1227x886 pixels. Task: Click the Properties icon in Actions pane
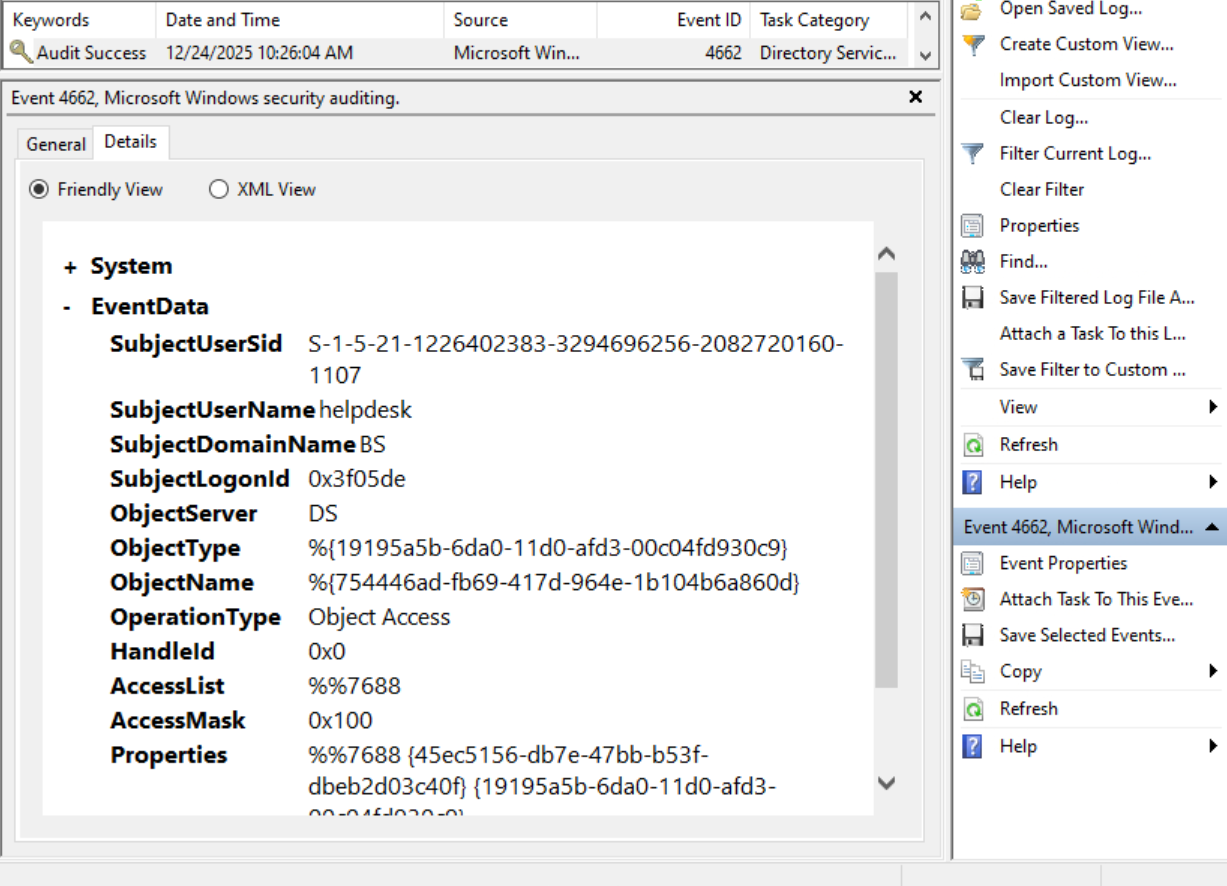click(972, 226)
